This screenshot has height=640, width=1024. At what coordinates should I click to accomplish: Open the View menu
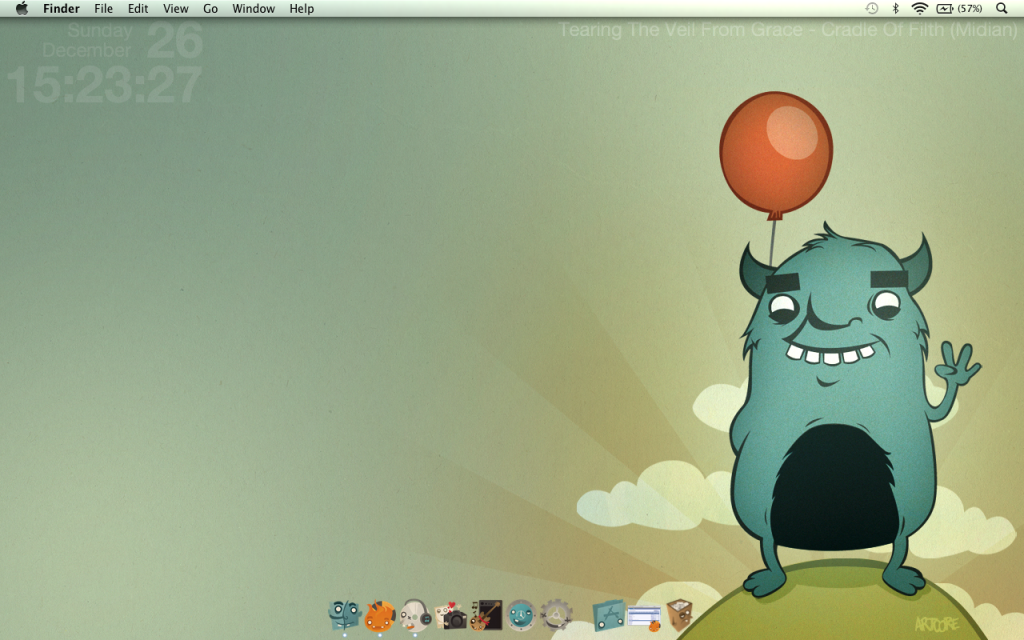pos(175,8)
